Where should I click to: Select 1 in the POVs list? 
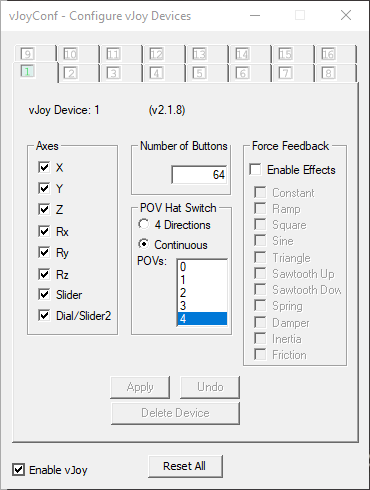click(x=202, y=280)
